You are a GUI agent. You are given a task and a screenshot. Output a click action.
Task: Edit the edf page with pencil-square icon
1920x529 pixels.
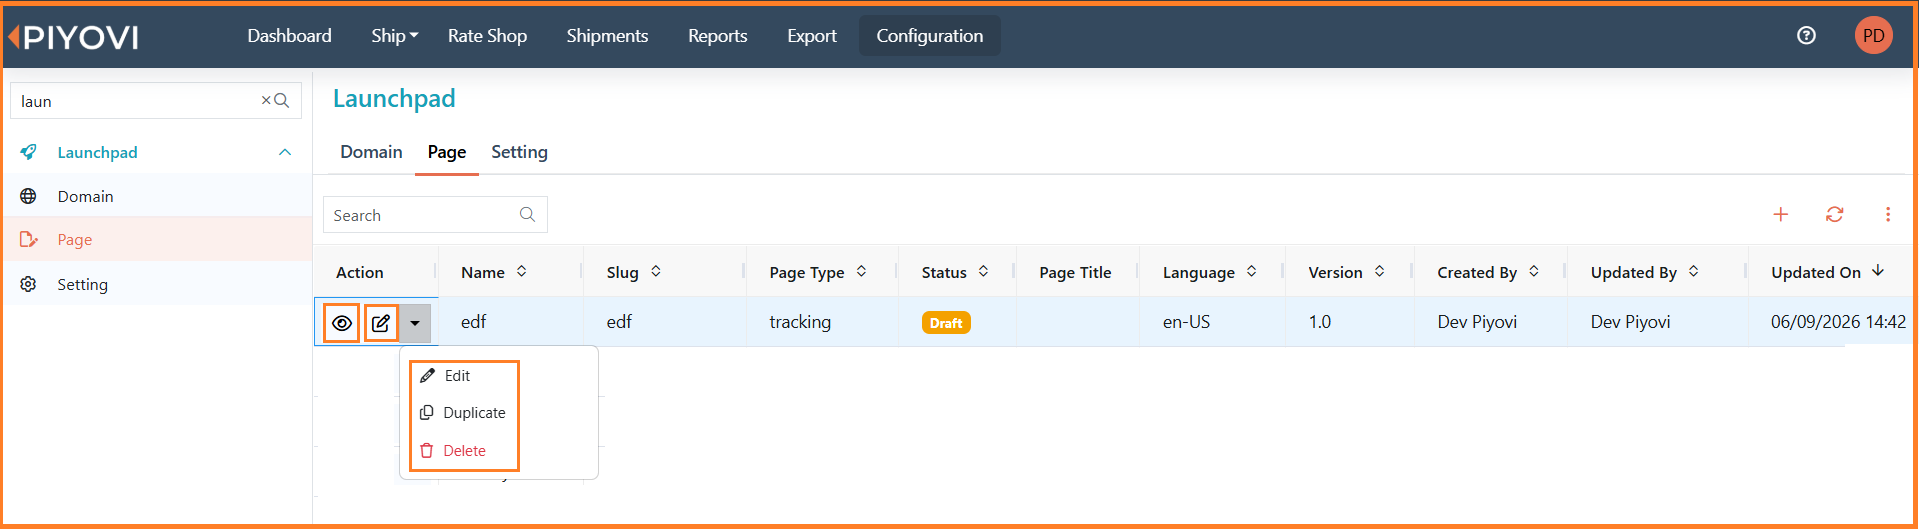381,323
